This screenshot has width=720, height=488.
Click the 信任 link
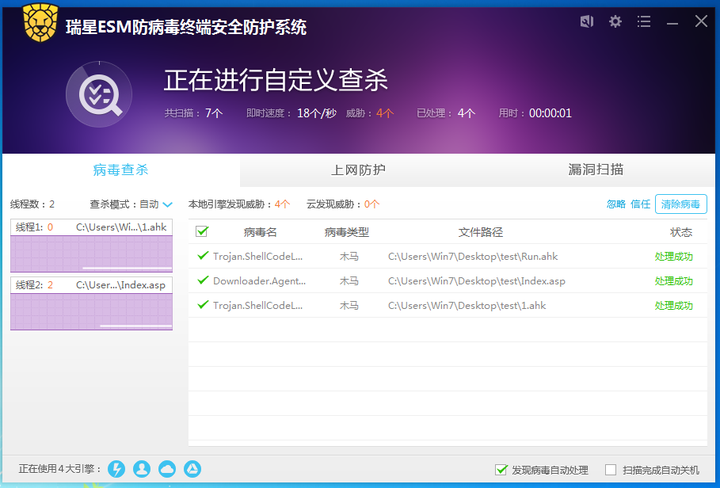640,204
